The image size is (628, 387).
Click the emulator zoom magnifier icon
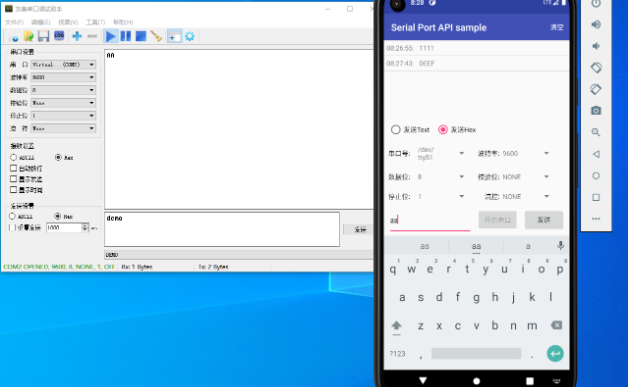[596, 132]
